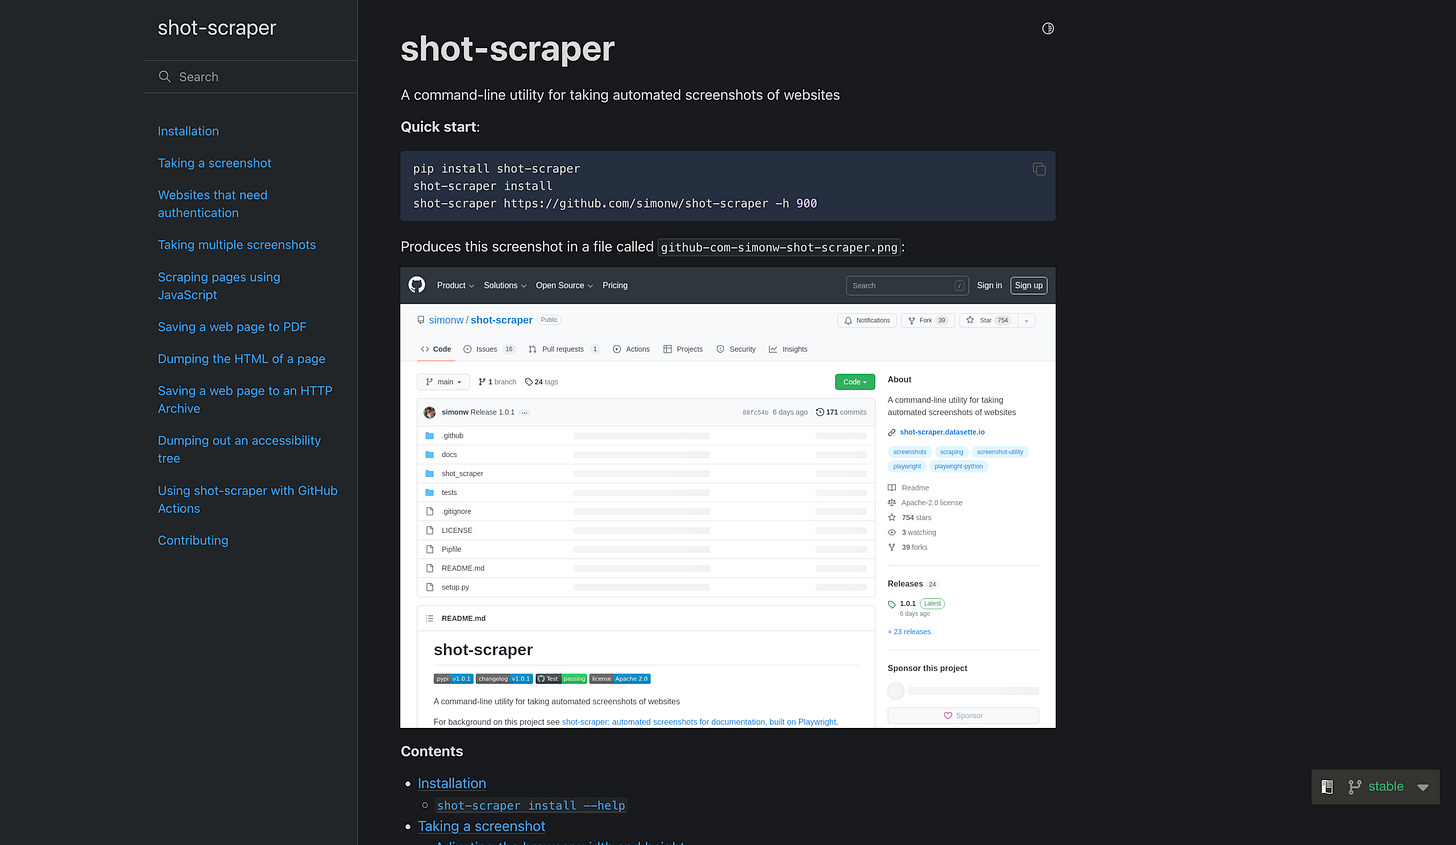Click Insights tab in embedded repo screenshot
Screen dimensions: 1456x845
[x=788, y=349]
